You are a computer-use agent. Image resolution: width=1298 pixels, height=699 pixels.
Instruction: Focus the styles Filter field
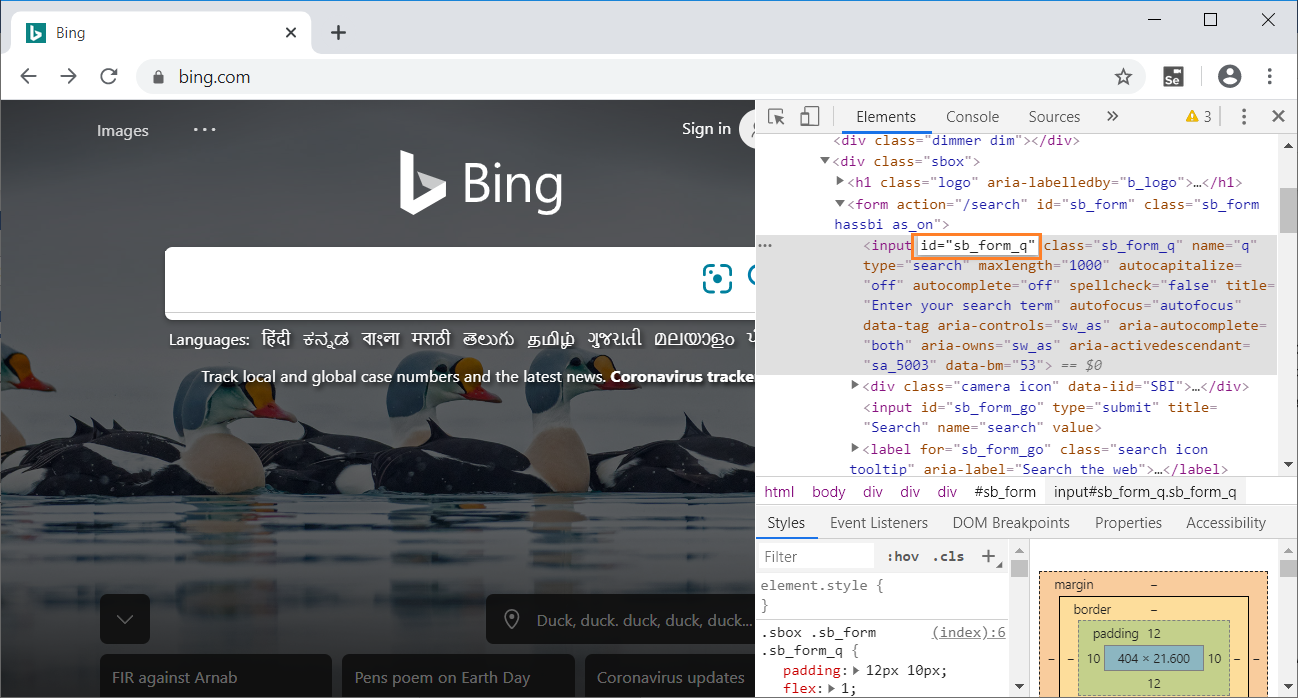816,557
